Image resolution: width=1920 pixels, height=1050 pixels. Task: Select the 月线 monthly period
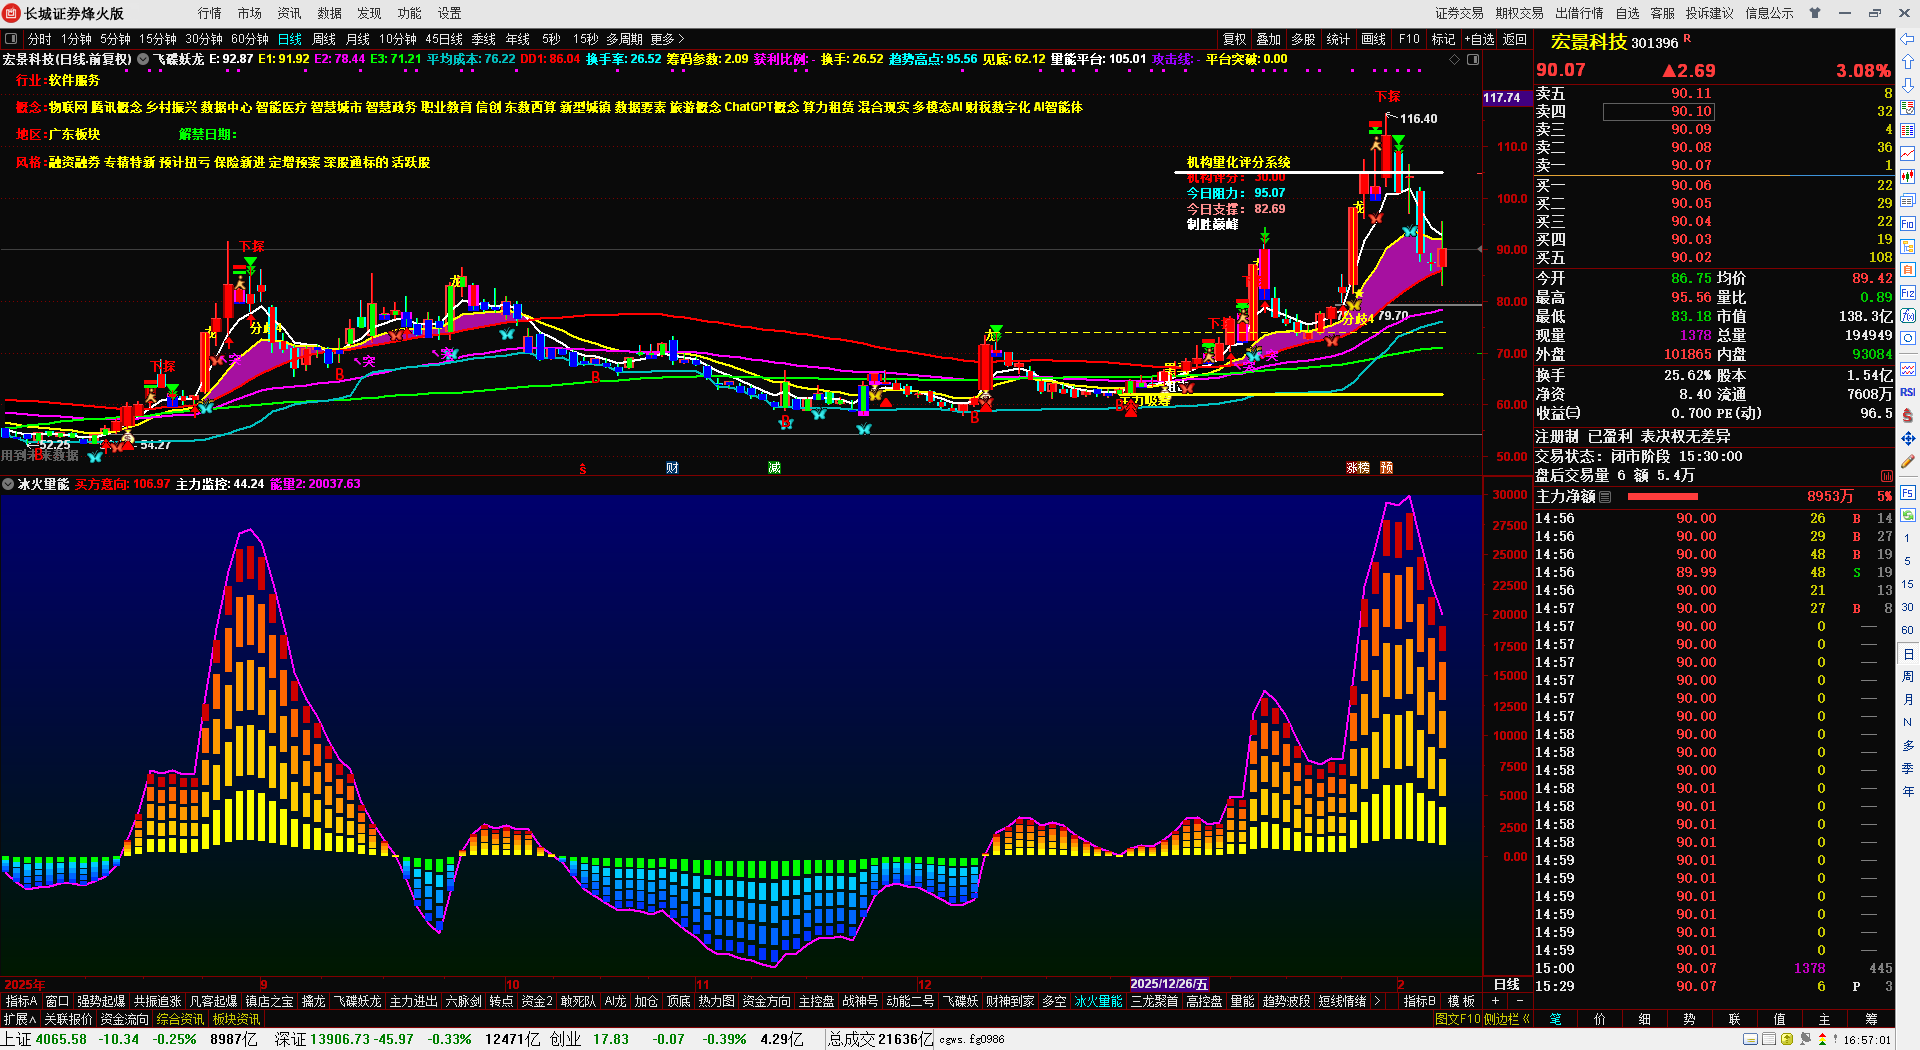(x=358, y=39)
